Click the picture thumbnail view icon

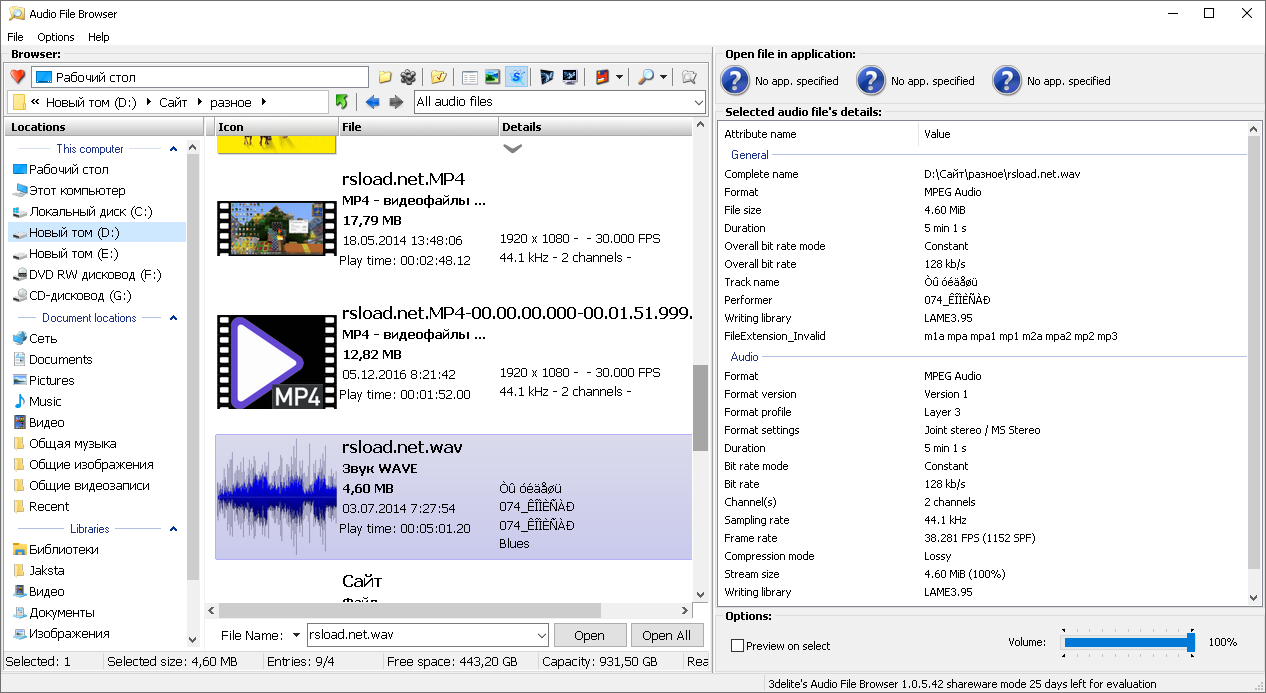pos(492,77)
